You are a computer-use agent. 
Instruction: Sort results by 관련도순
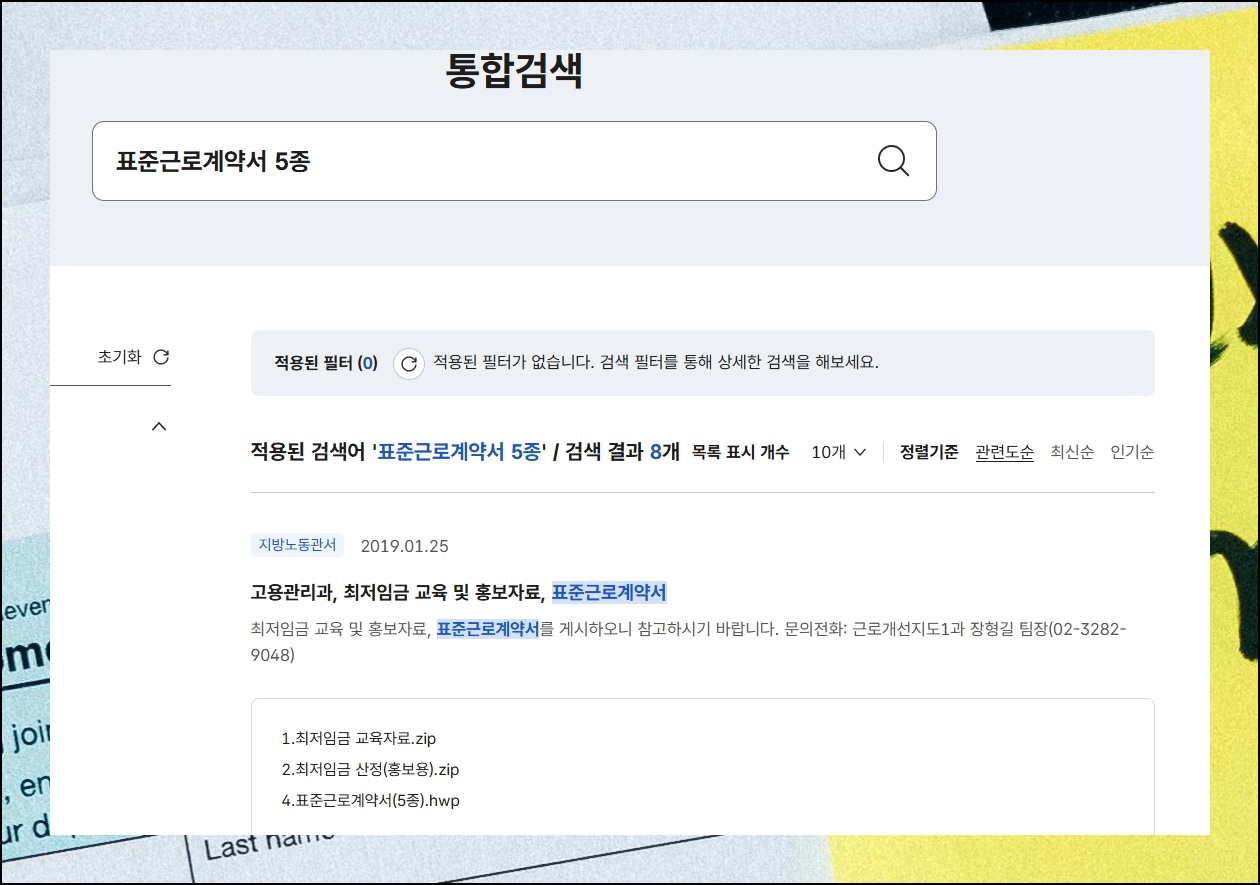pyautogui.click(x=1005, y=452)
